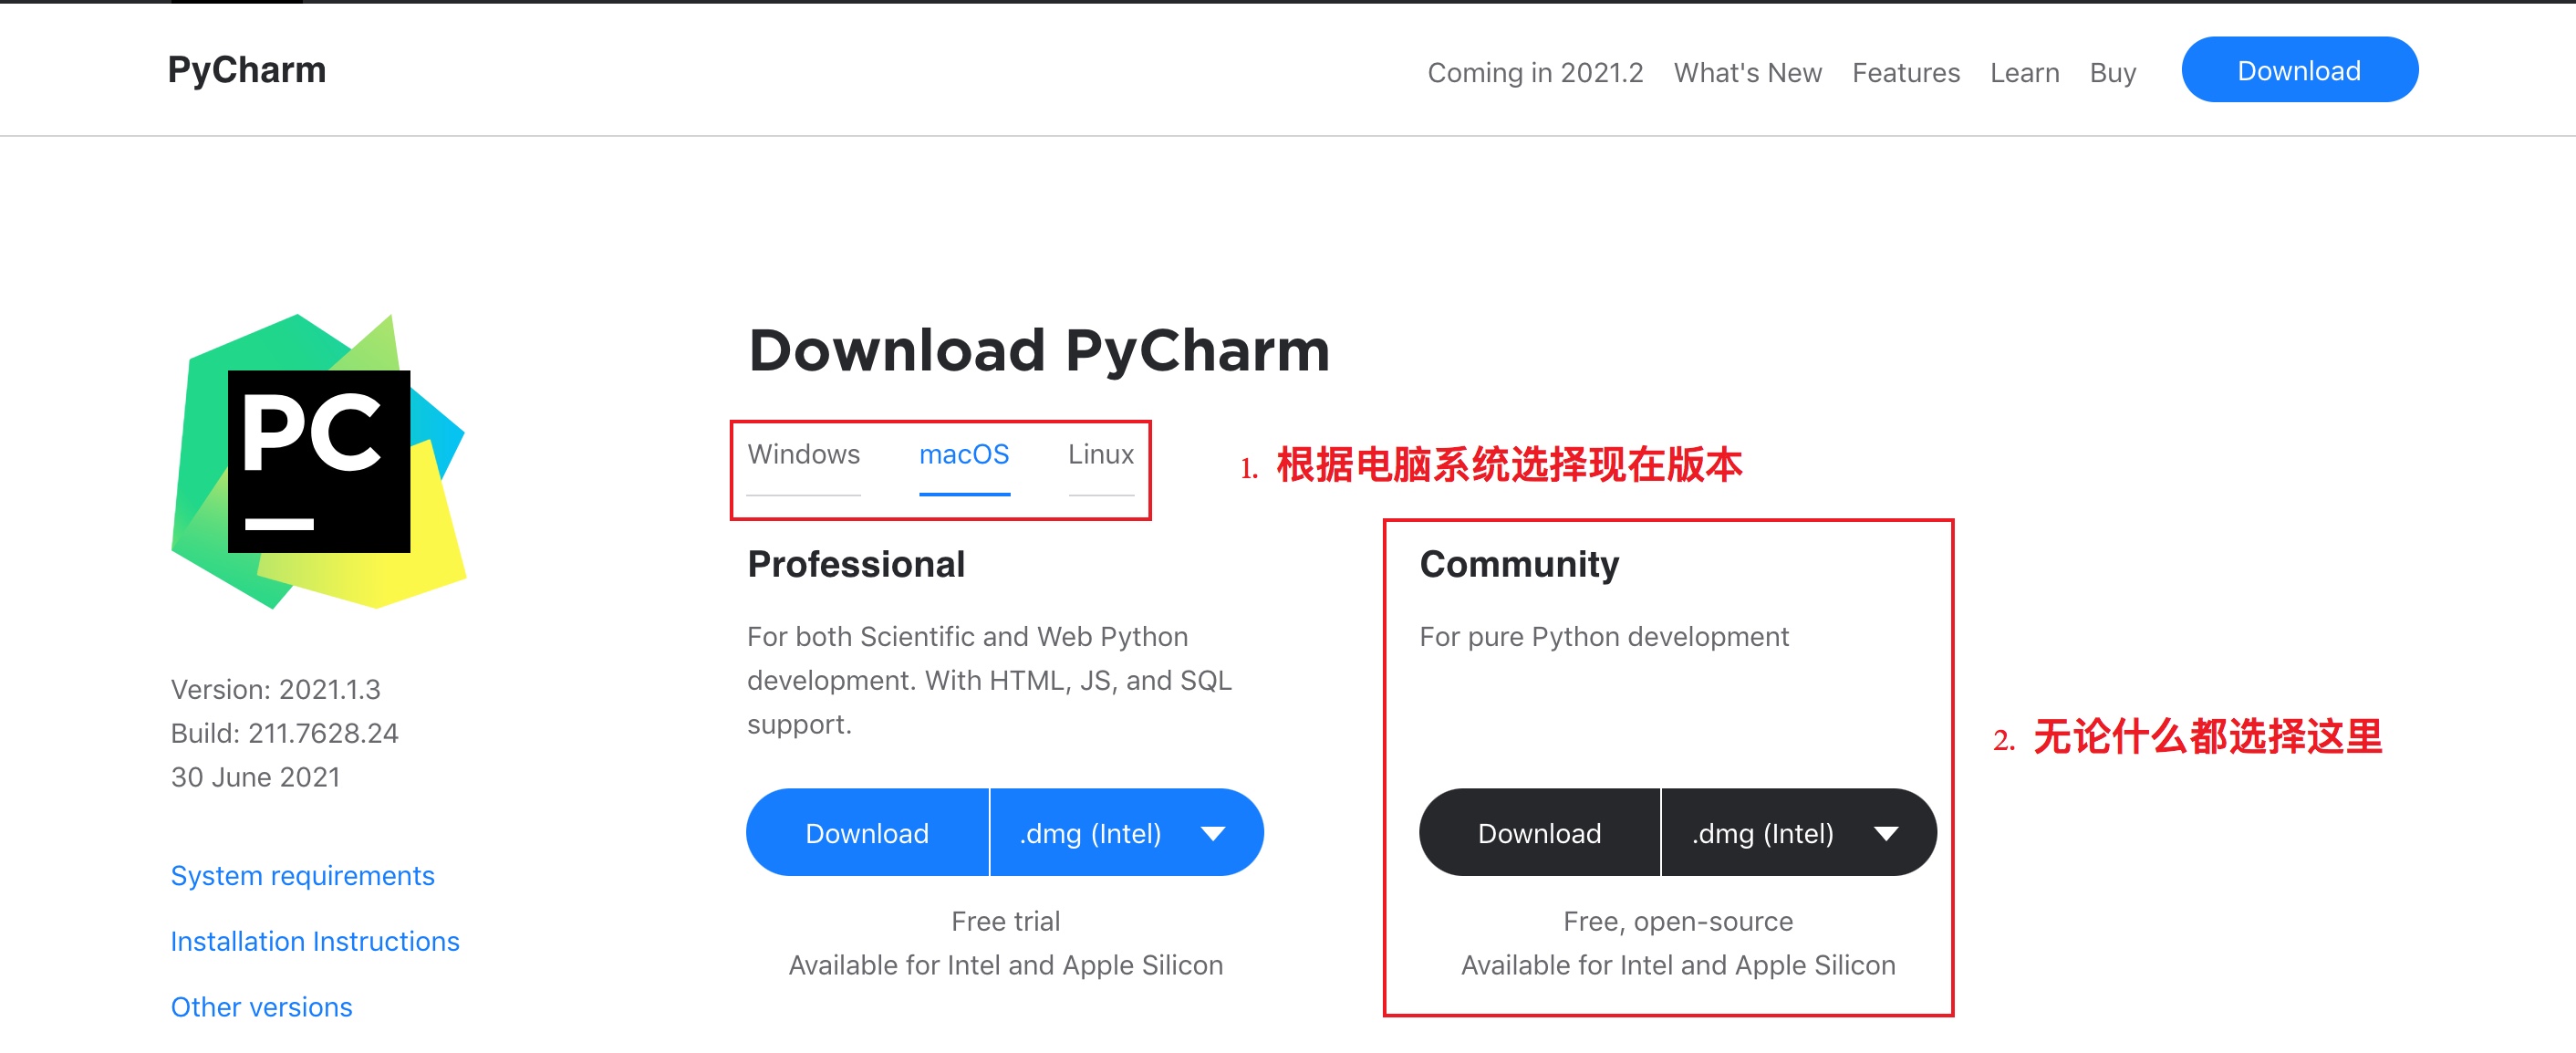Open Professional .dmg (Intel) format selector
This screenshot has height=1053, width=2576.
pyautogui.click(x=1090, y=833)
